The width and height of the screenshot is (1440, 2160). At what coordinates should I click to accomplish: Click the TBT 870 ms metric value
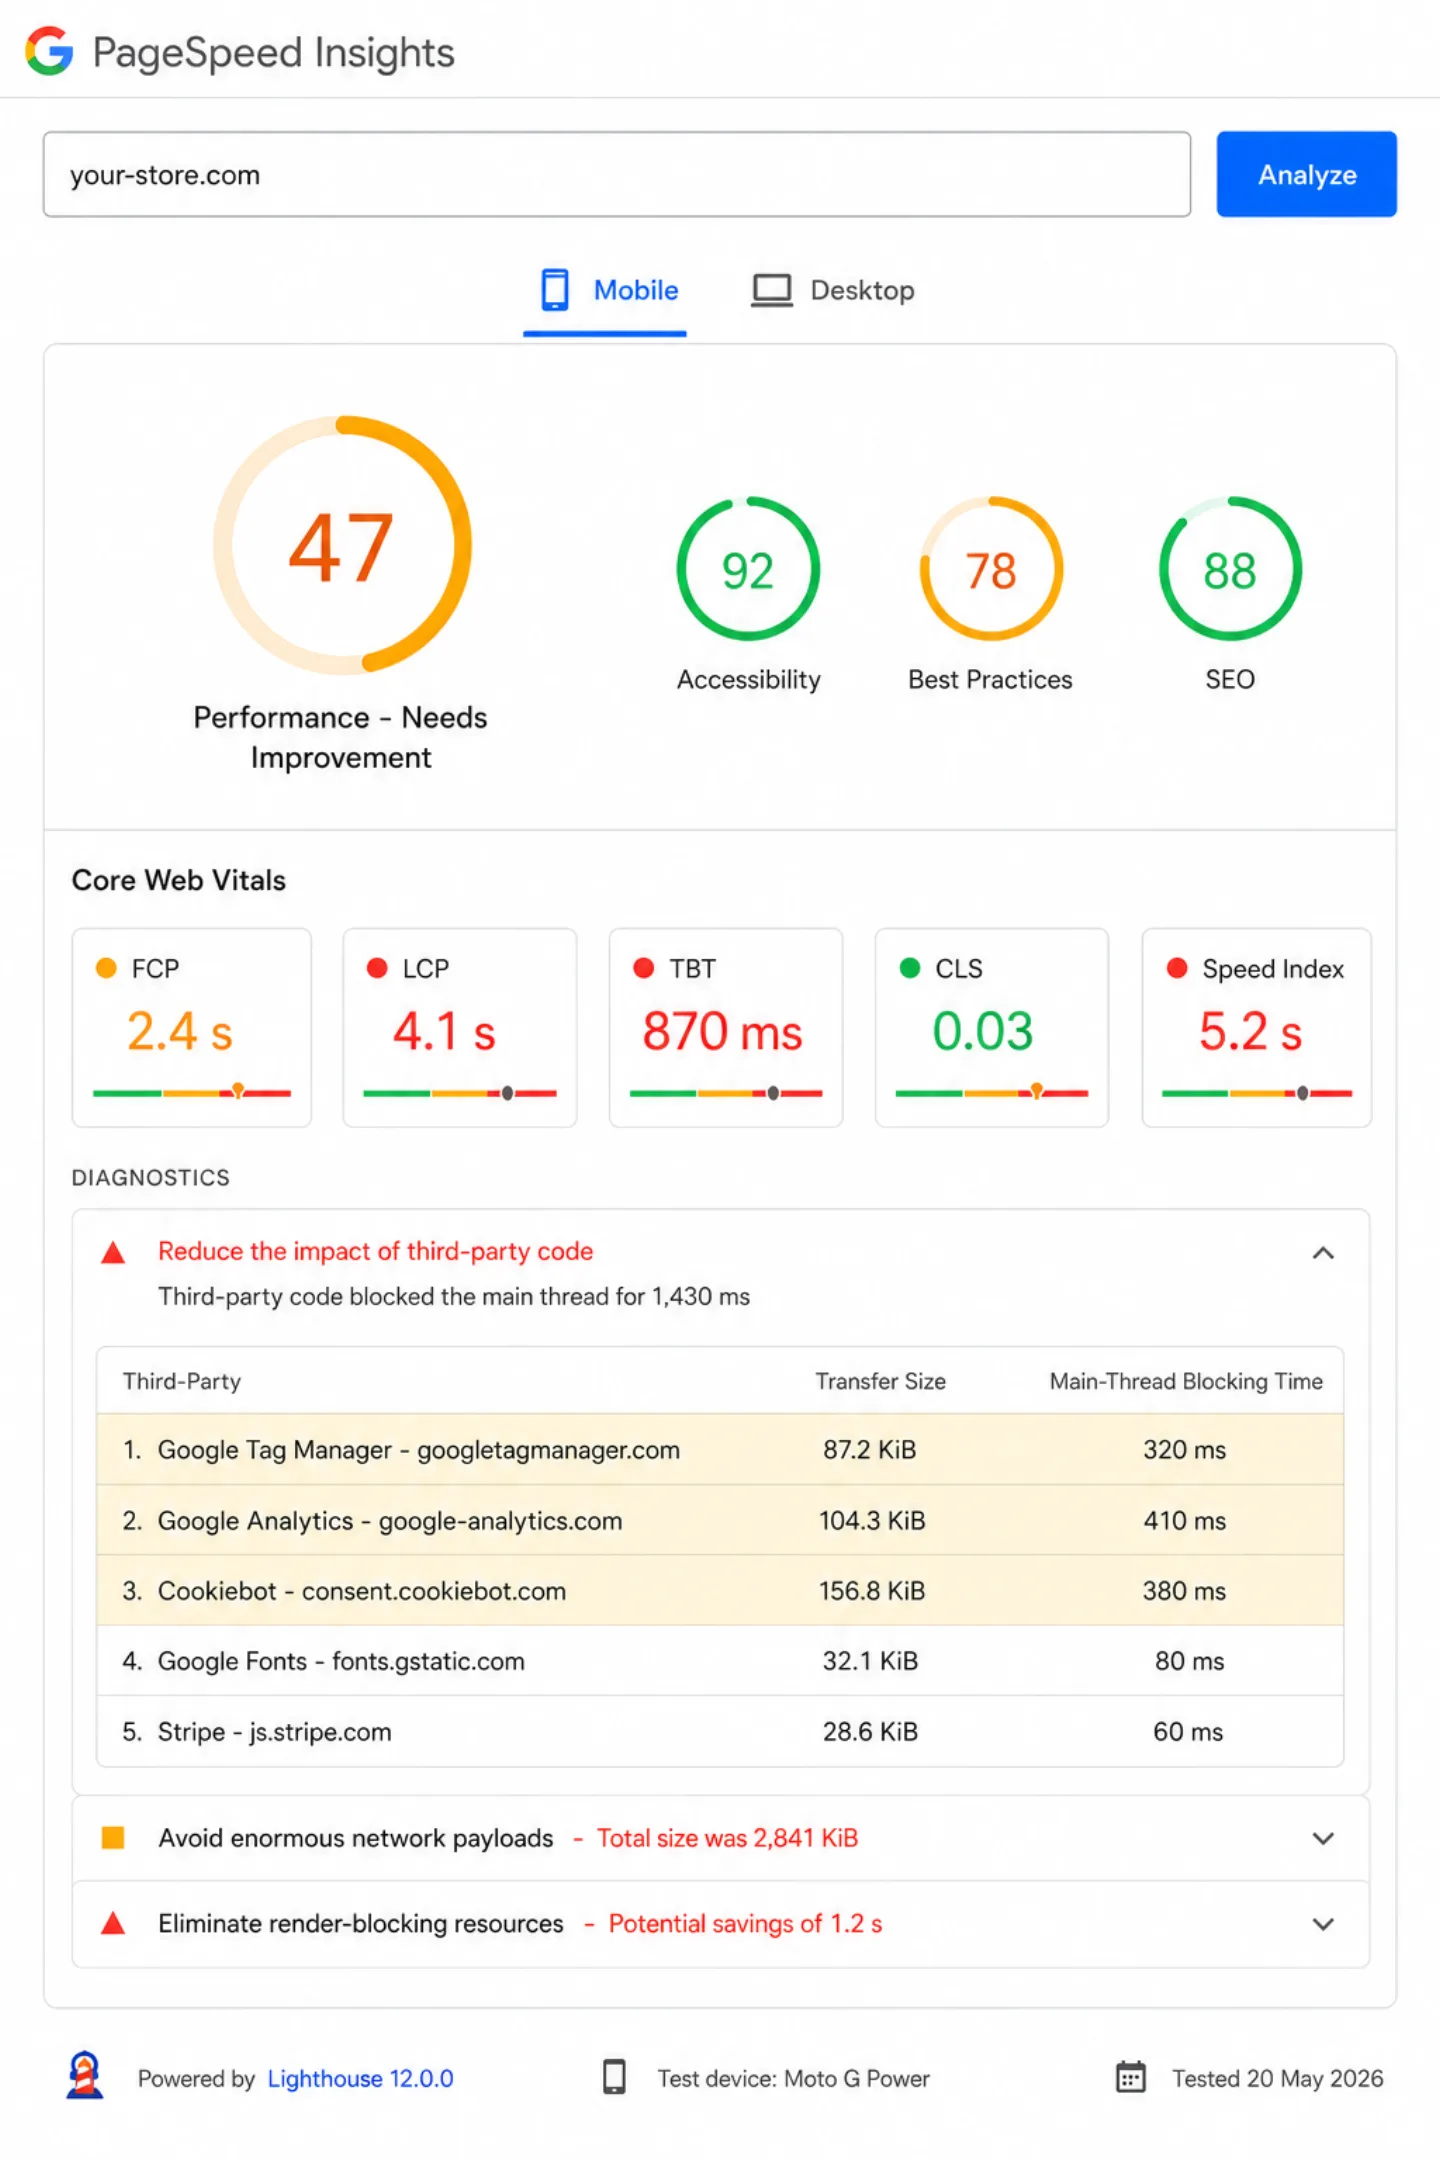click(722, 1031)
